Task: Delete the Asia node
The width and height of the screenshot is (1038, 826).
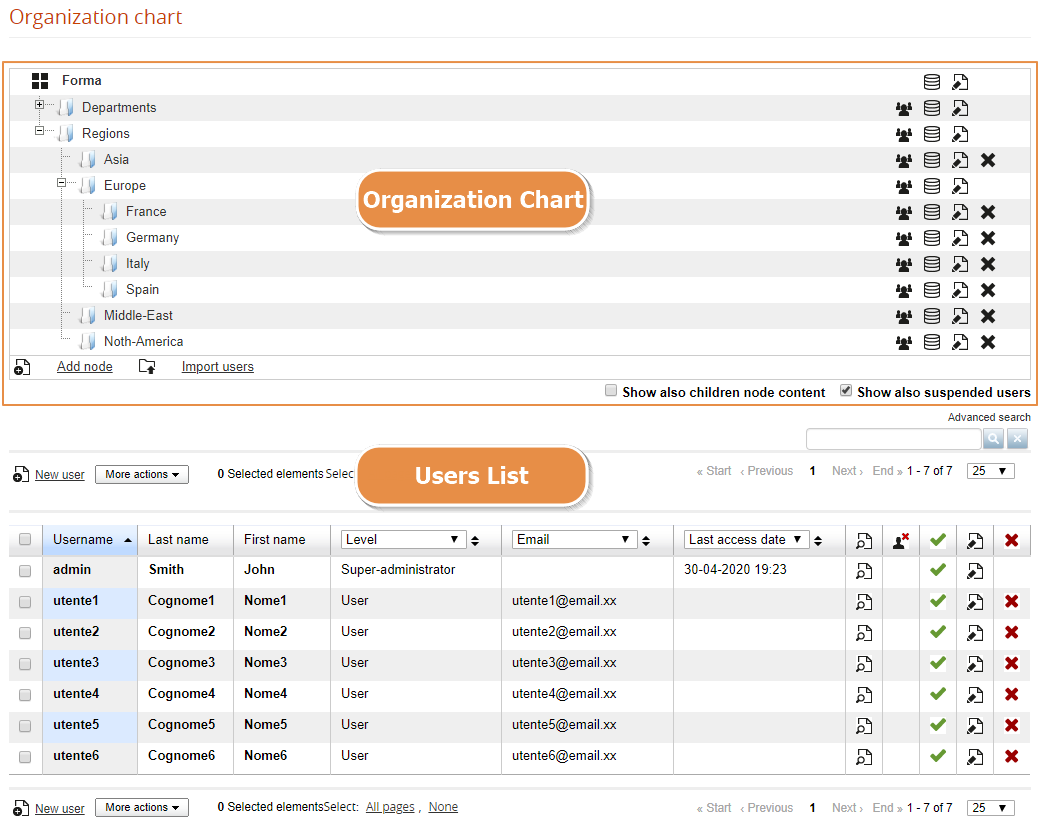Action: tap(988, 160)
